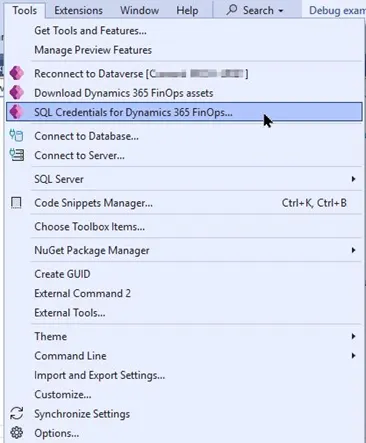Click the magnifier icon in the Search box

coord(232,10)
